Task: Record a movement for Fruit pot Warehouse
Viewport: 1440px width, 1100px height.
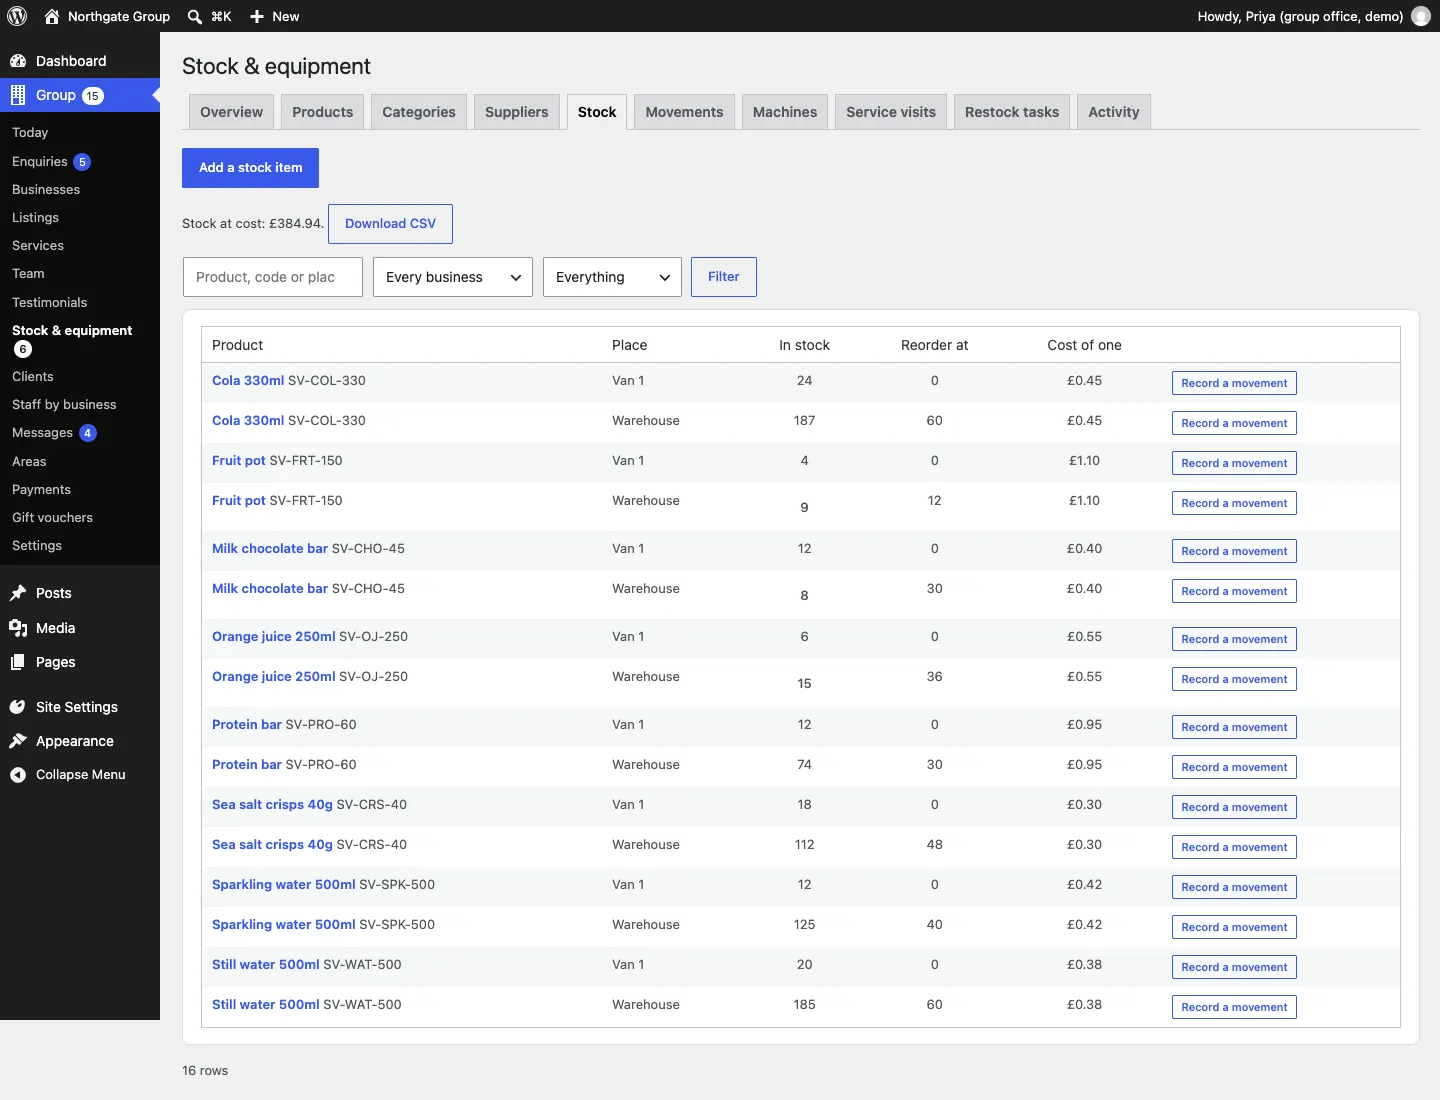Action: pos(1234,503)
